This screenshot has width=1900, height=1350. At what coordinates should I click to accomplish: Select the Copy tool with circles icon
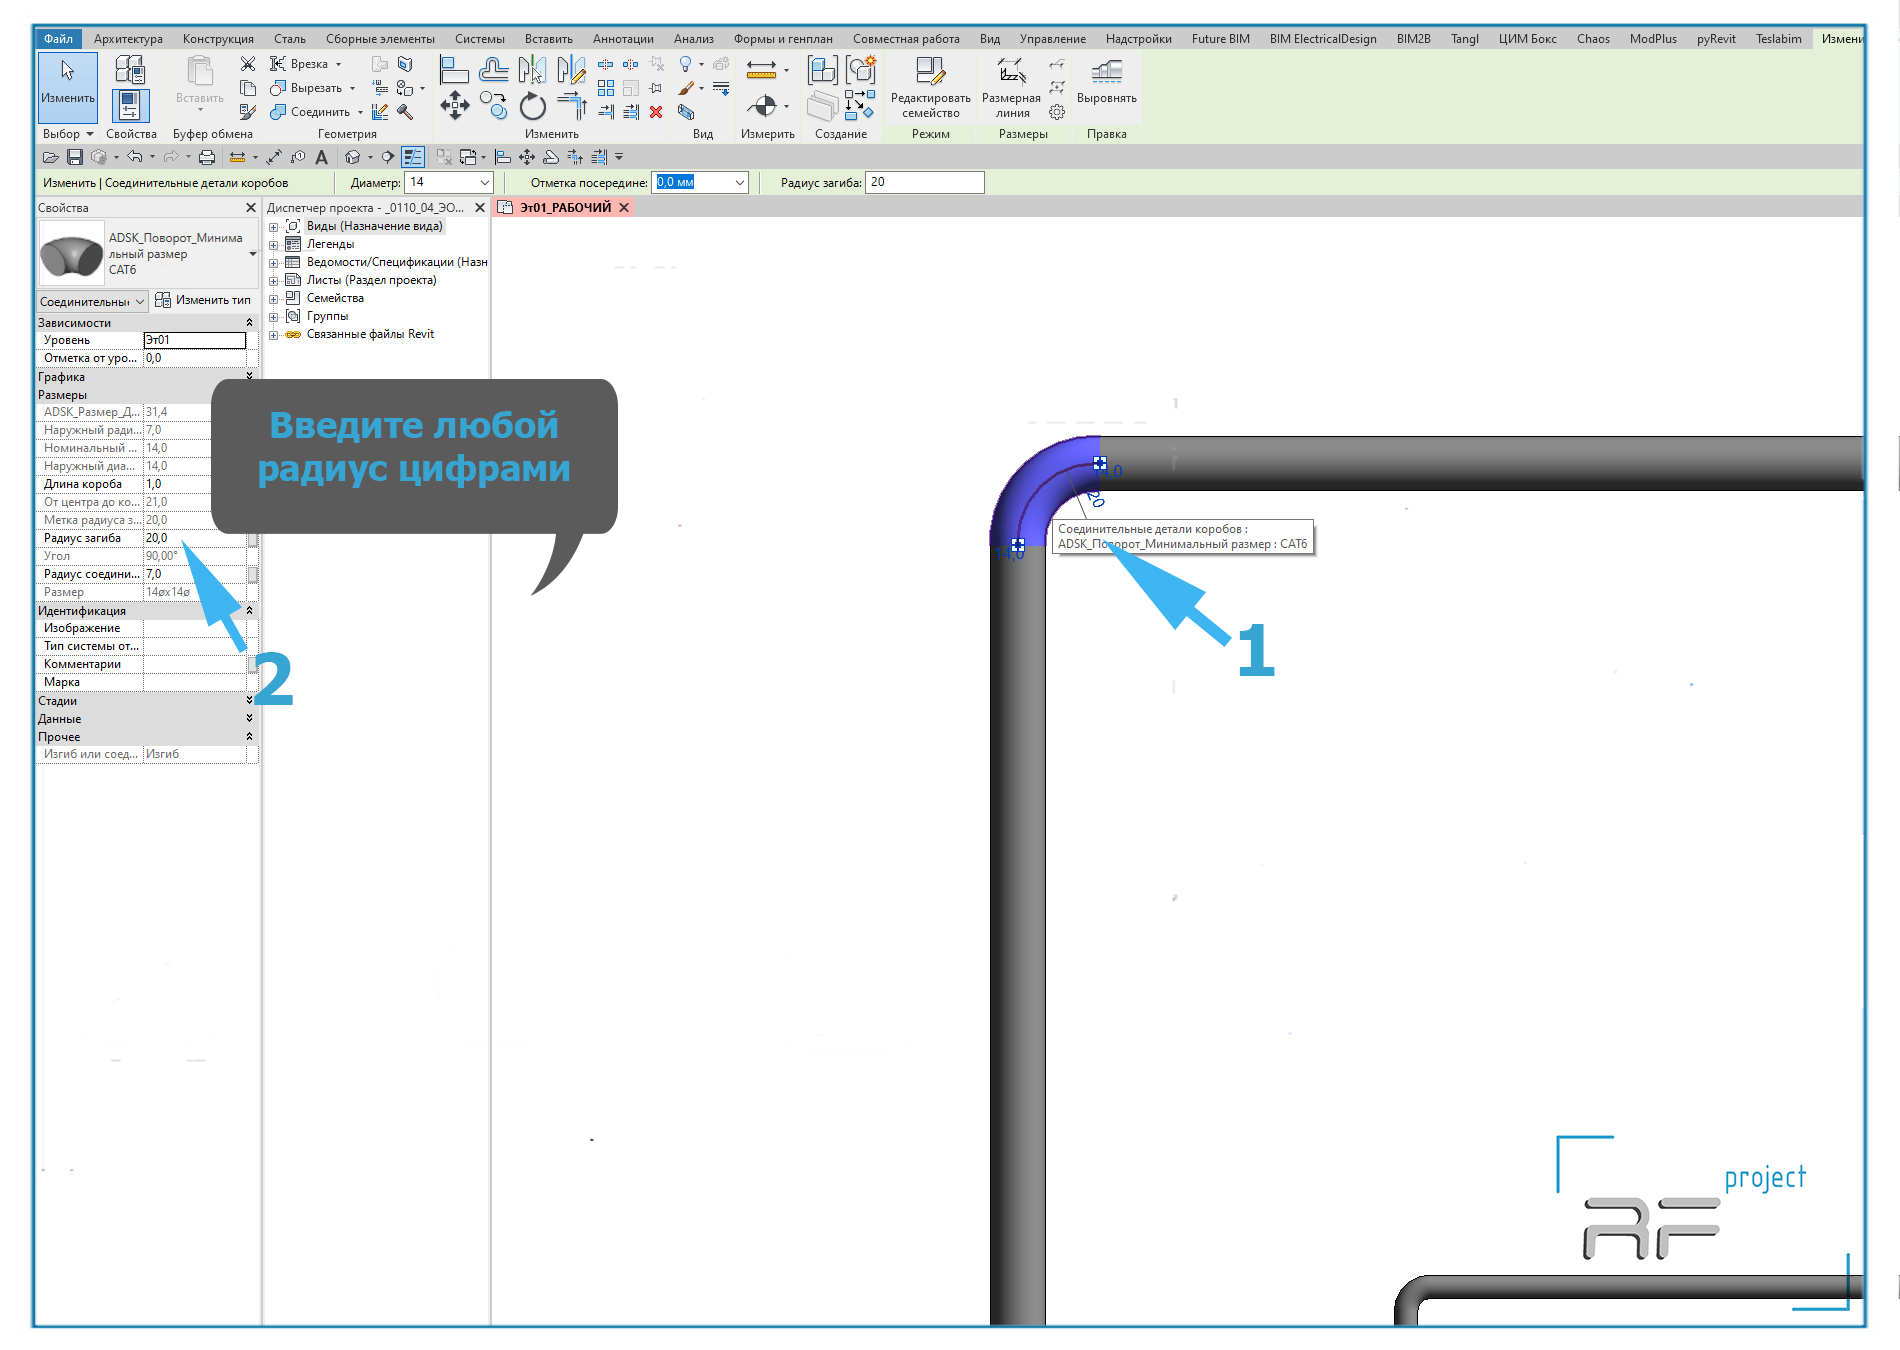(x=493, y=105)
